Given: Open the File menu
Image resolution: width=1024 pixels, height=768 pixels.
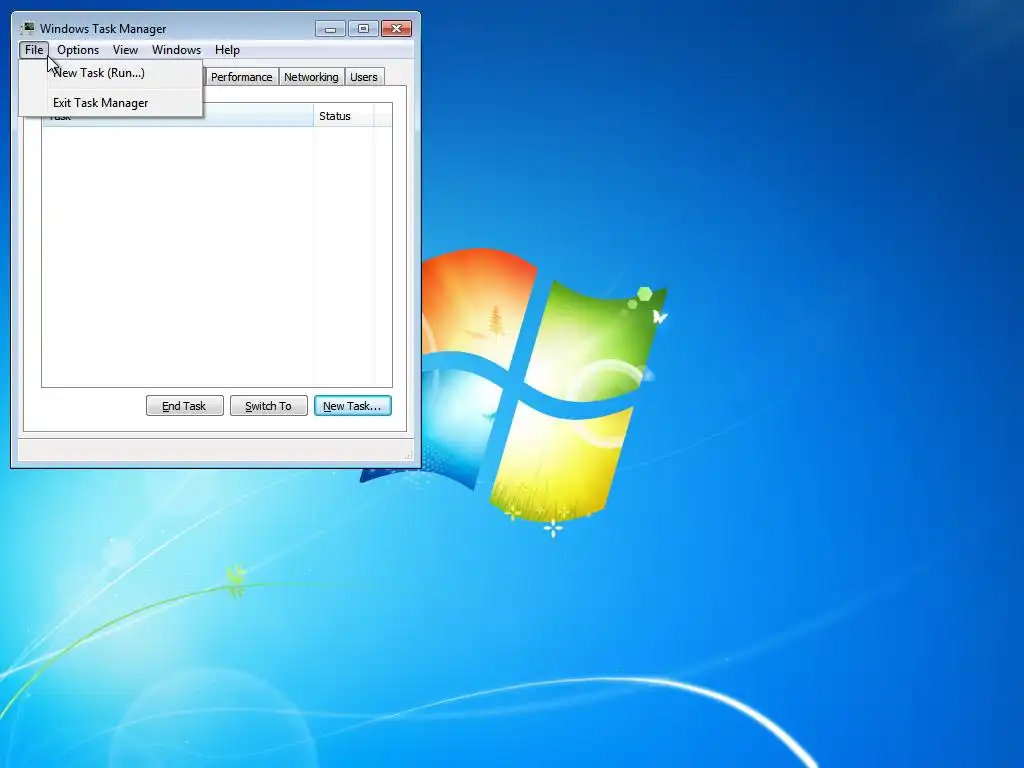Looking at the screenshot, I should (x=34, y=50).
